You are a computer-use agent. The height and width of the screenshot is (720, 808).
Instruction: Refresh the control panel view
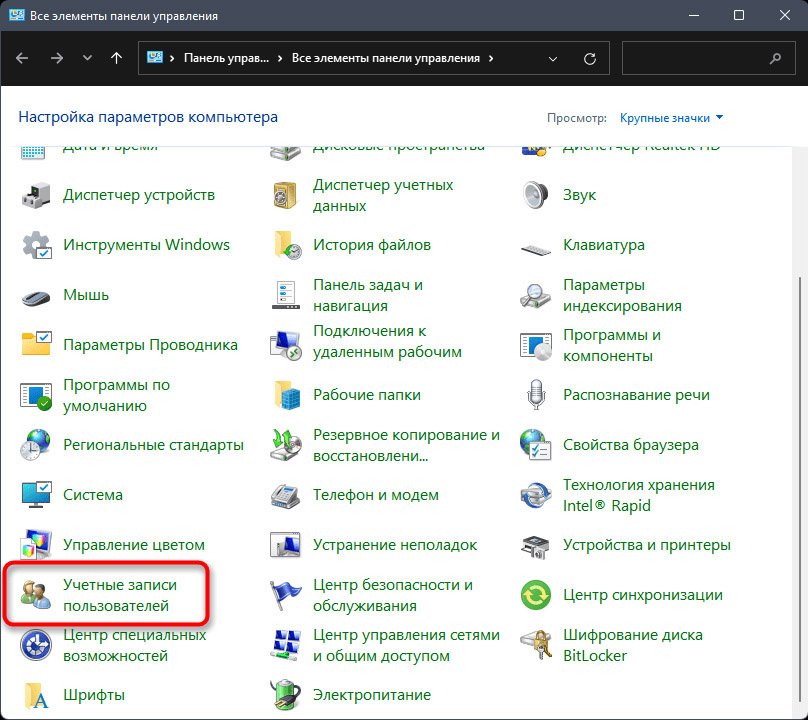tap(590, 59)
